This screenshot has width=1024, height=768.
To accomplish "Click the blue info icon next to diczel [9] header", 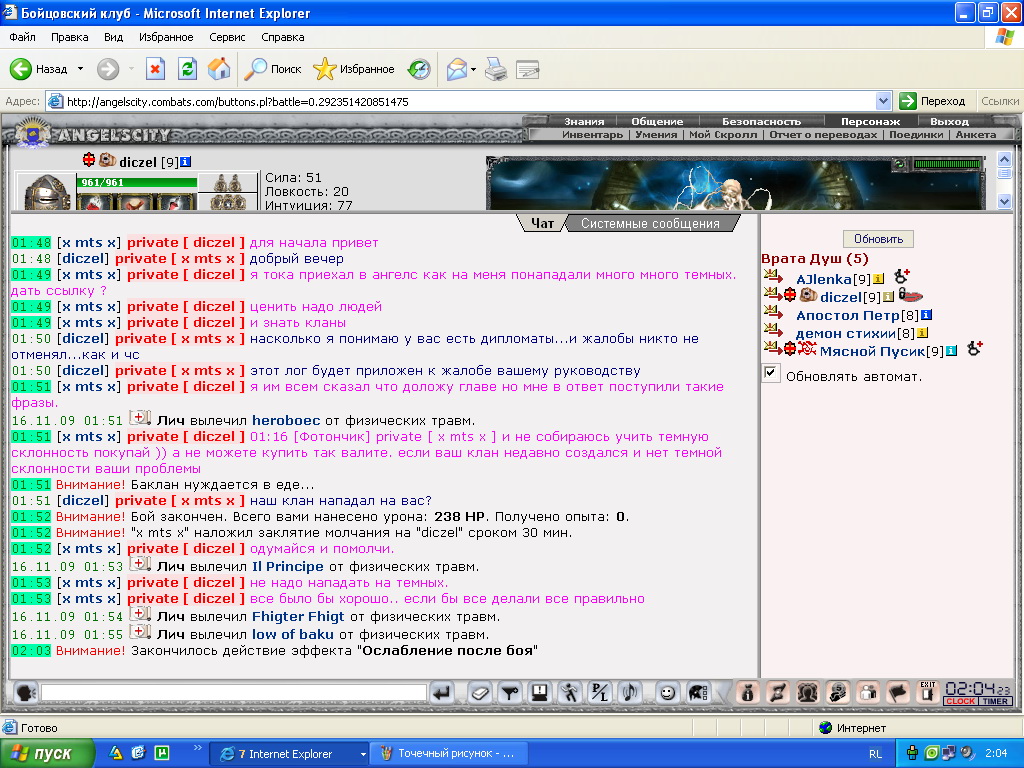I will pyautogui.click(x=185, y=162).
